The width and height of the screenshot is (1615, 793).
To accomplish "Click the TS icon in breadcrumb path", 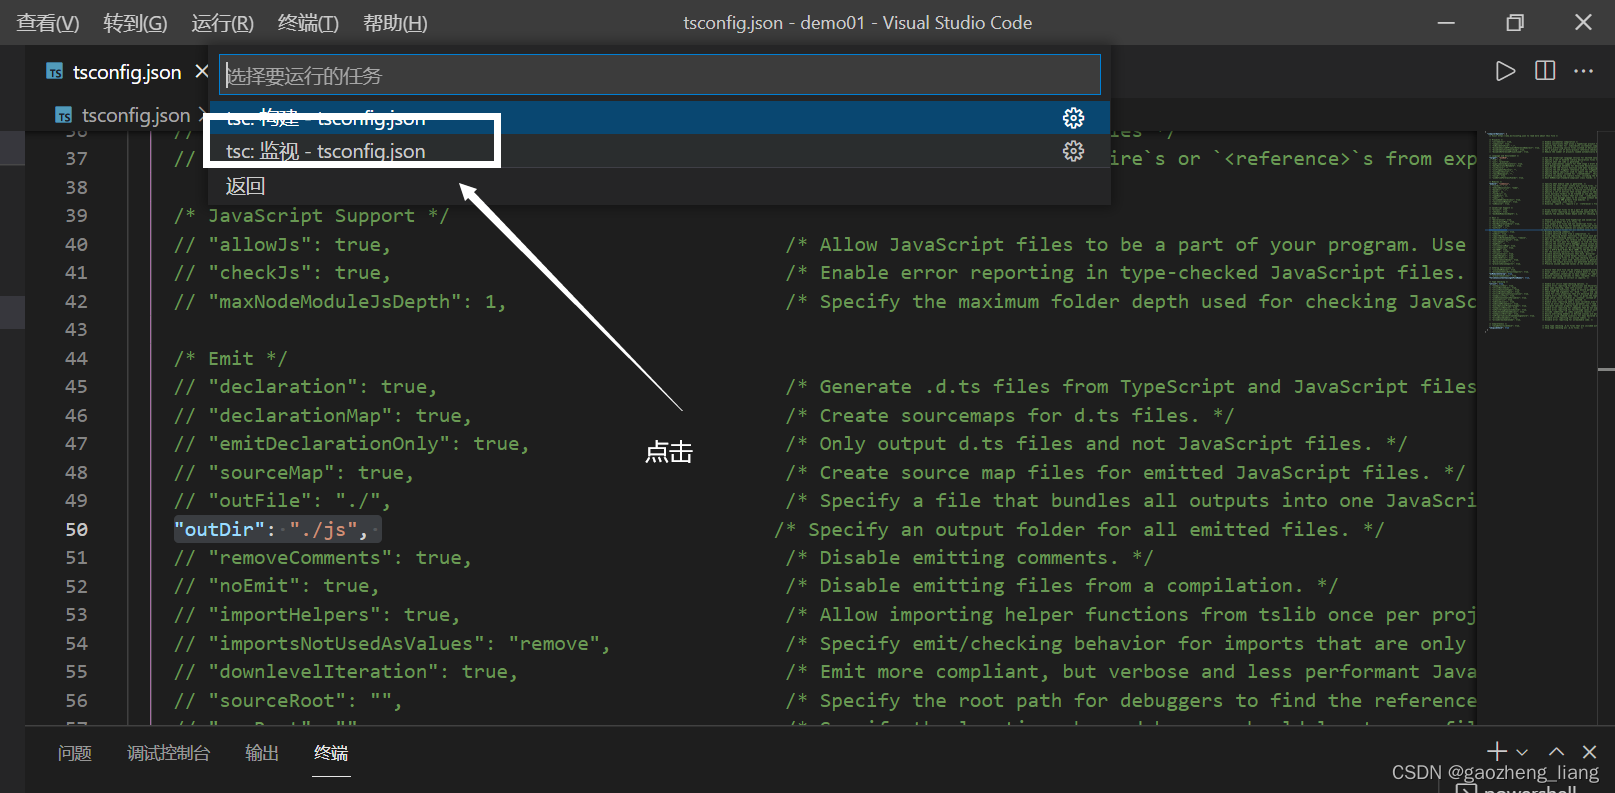I will (x=63, y=115).
